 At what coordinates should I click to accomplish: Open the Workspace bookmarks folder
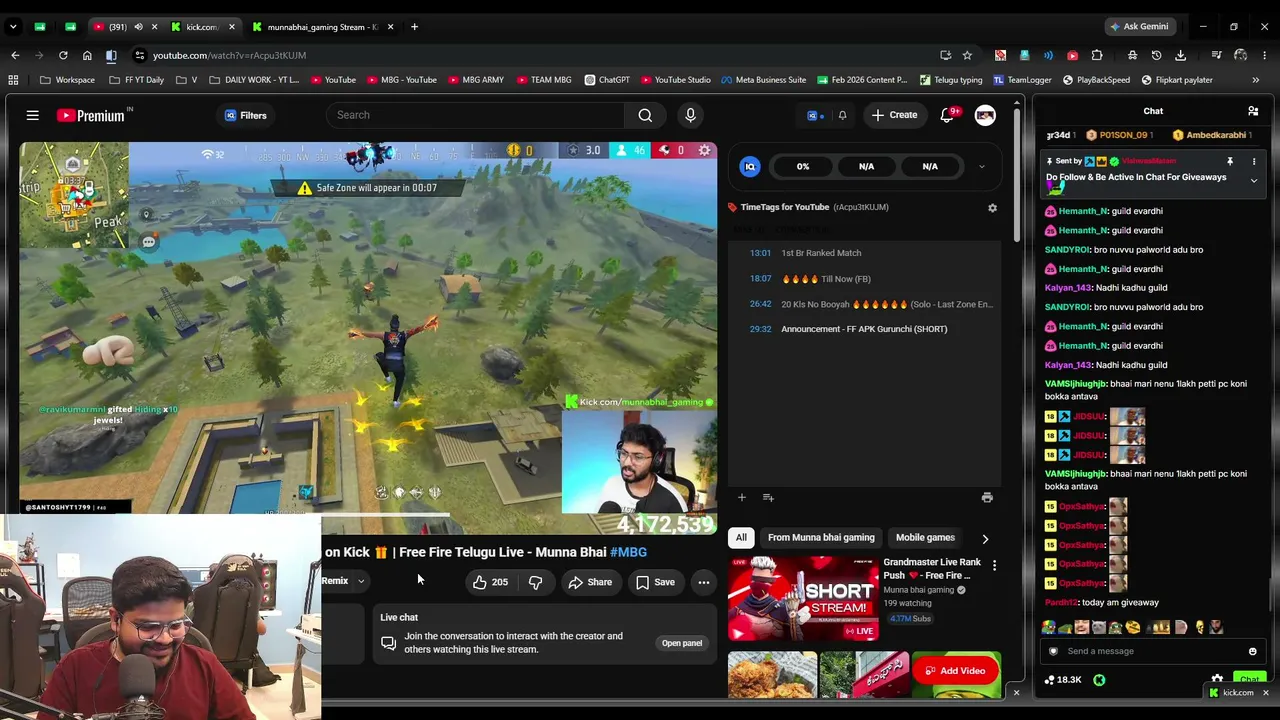tap(68, 80)
